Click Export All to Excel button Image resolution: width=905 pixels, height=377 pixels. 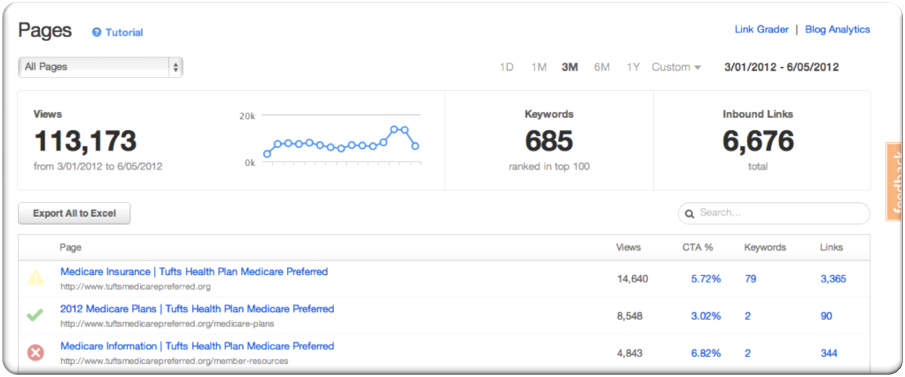point(74,214)
